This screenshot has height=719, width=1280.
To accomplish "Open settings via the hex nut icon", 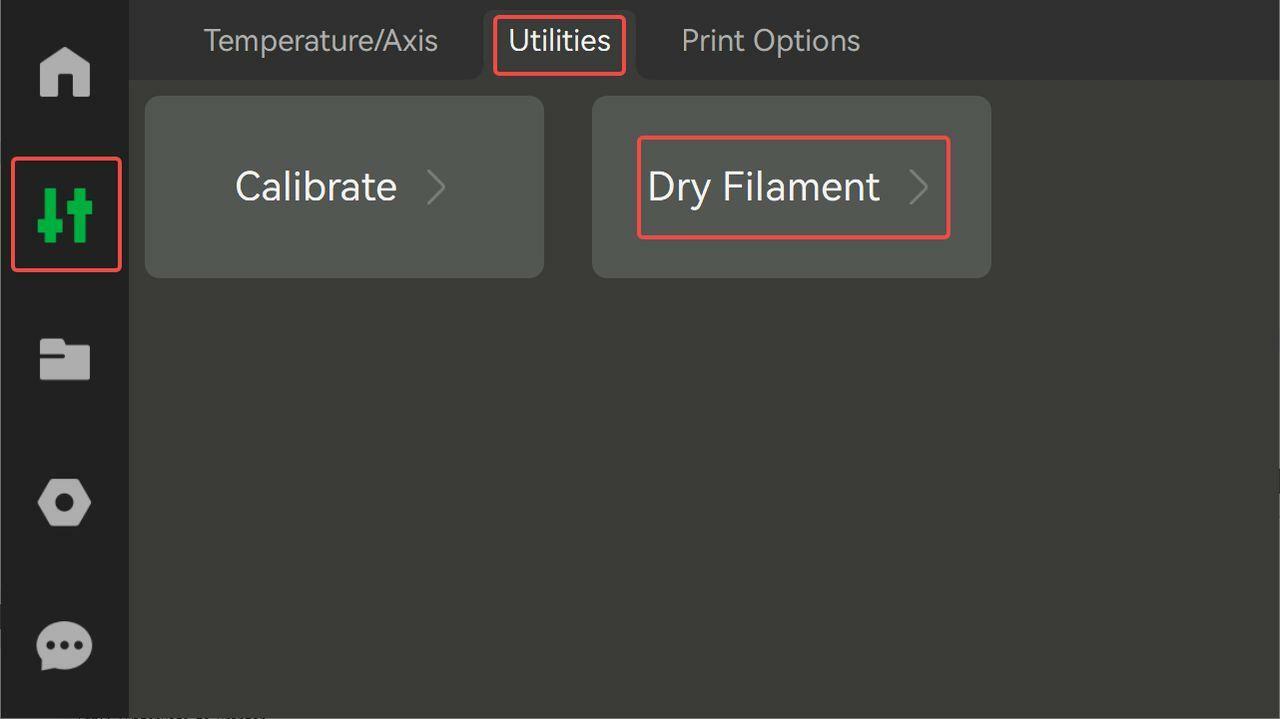I will pyautogui.click(x=65, y=502).
